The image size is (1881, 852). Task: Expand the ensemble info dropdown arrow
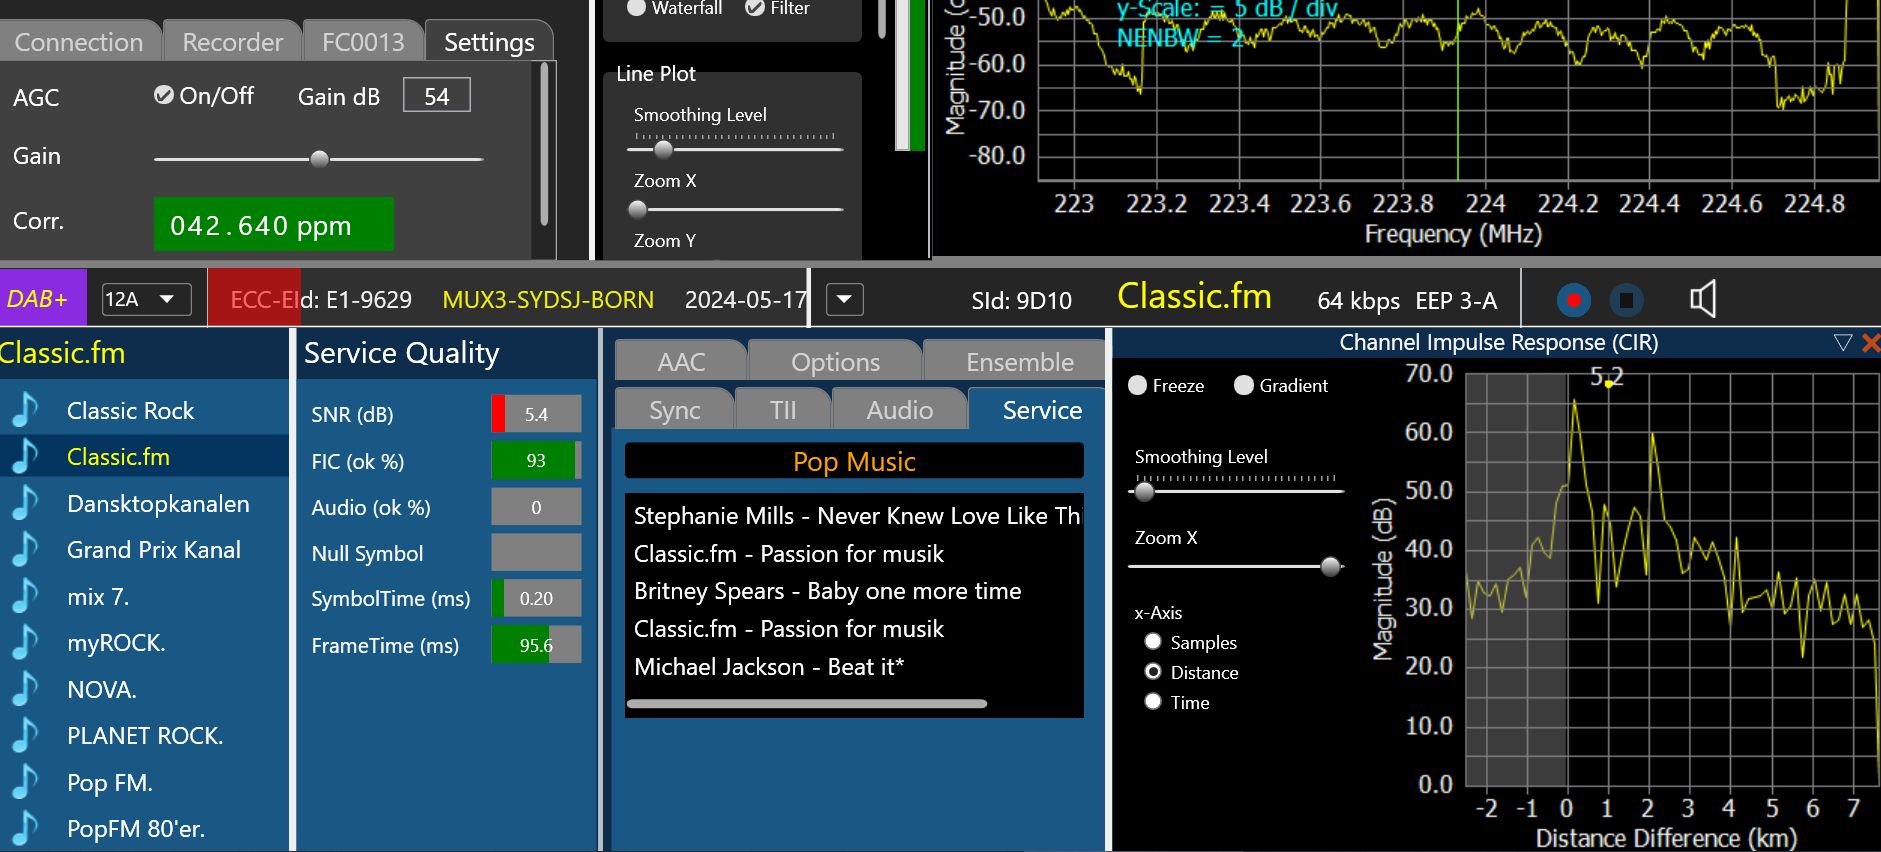(x=844, y=299)
